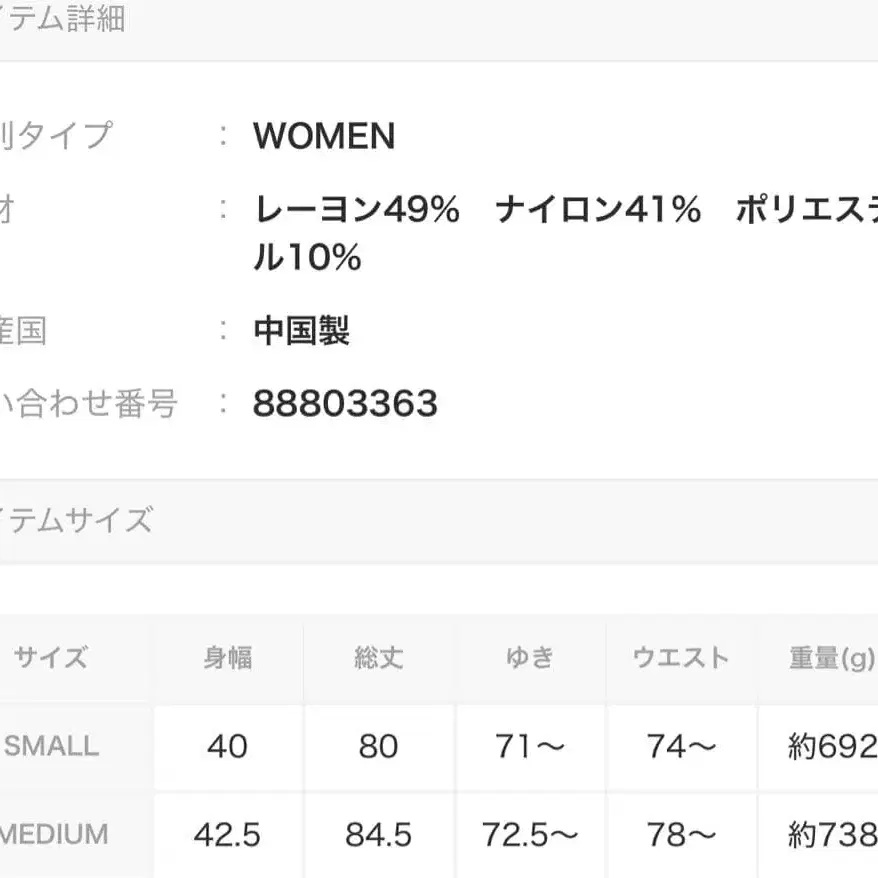This screenshot has height=878, width=878.
Task: Click the SMALL waist cell 74〜
Action: [x=680, y=746]
